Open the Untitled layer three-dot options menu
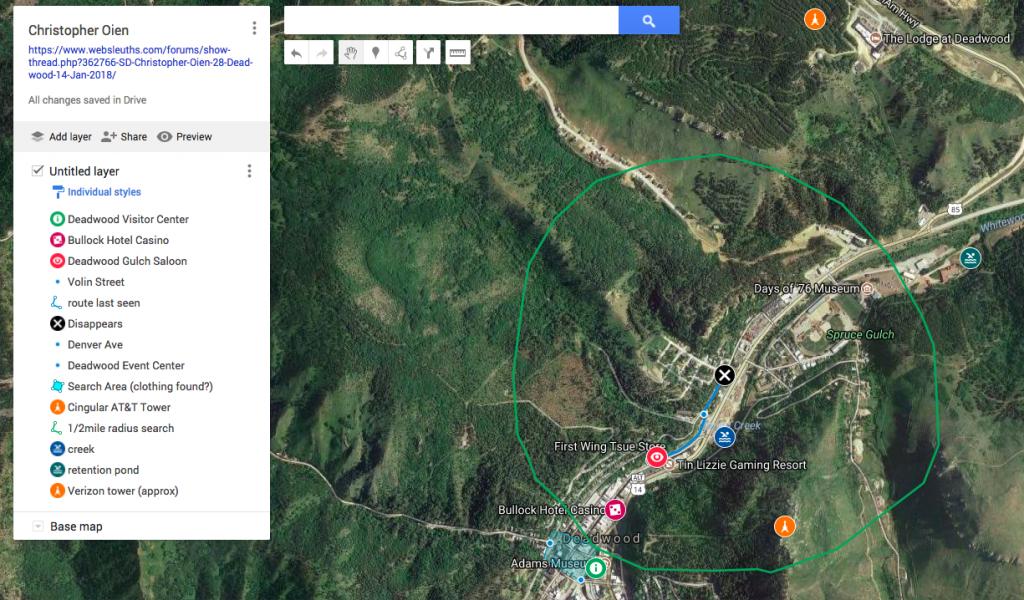The image size is (1024, 600). [x=249, y=171]
